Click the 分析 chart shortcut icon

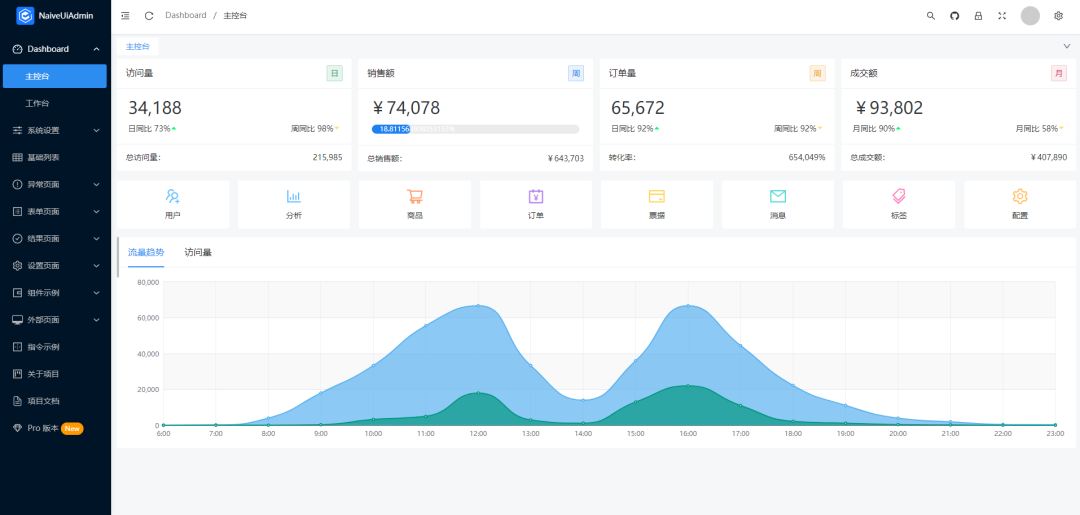[x=294, y=196]
